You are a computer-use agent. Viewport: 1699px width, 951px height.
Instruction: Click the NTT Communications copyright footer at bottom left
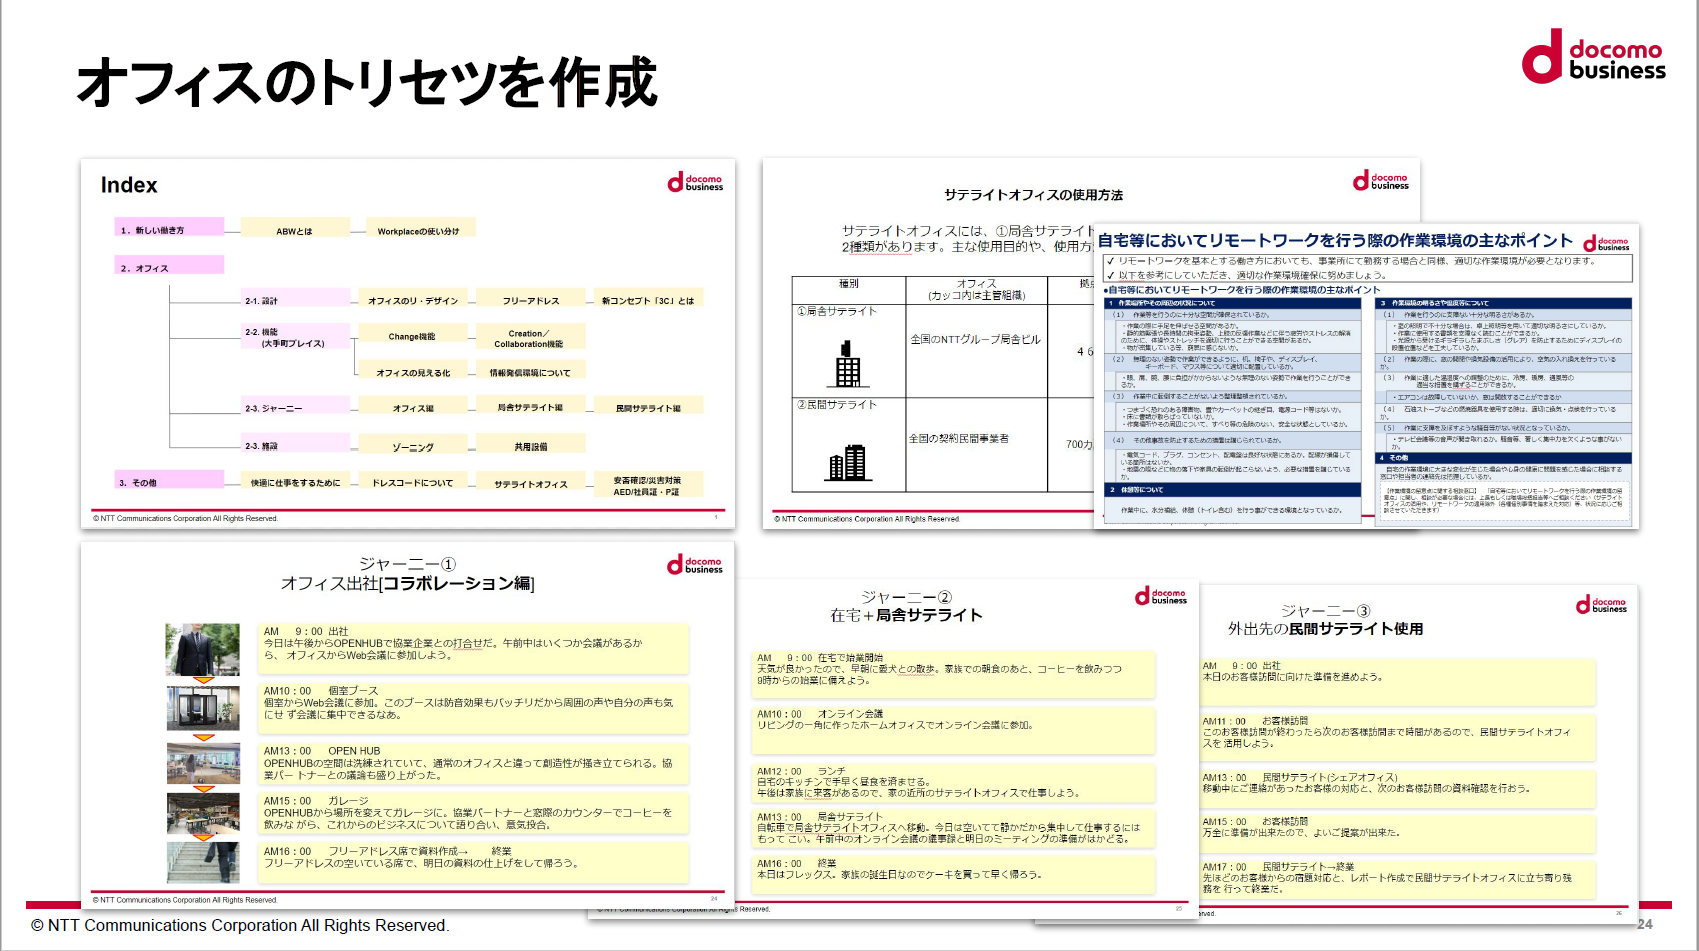click(x=240, y=925)
